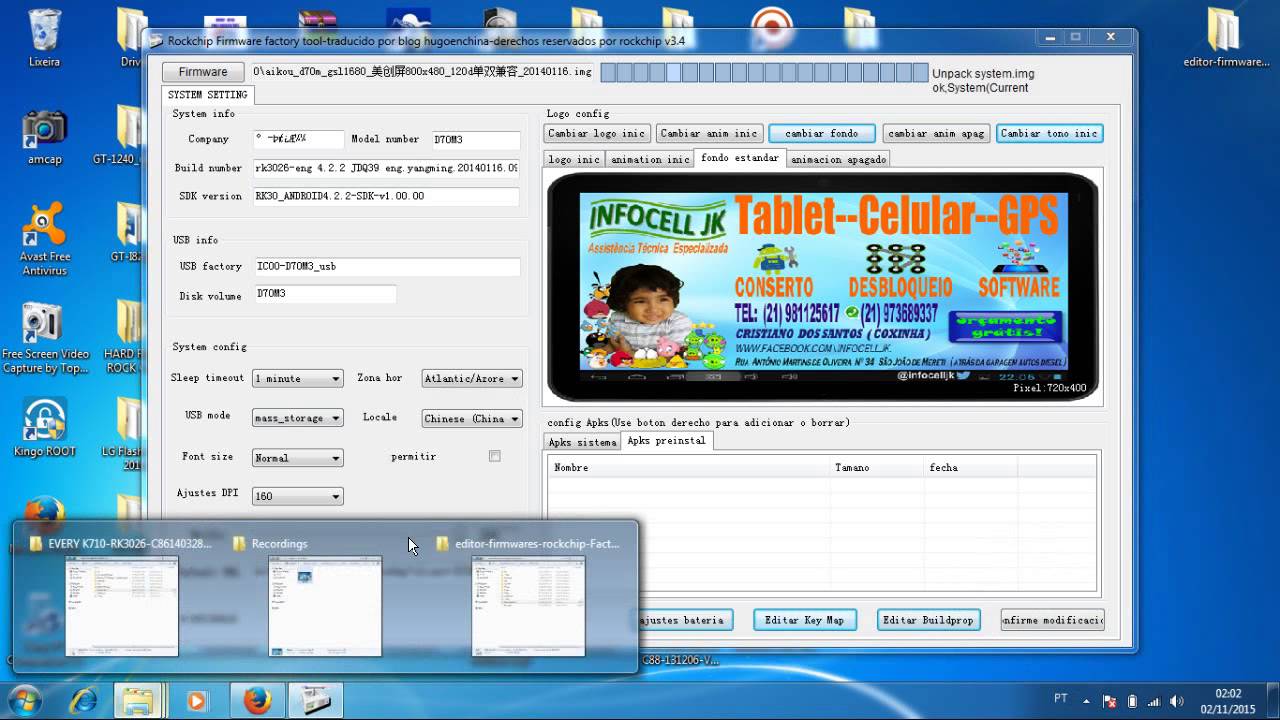Toggle the permitir checkbox
1280x720 pixels.
click(494, 456)
